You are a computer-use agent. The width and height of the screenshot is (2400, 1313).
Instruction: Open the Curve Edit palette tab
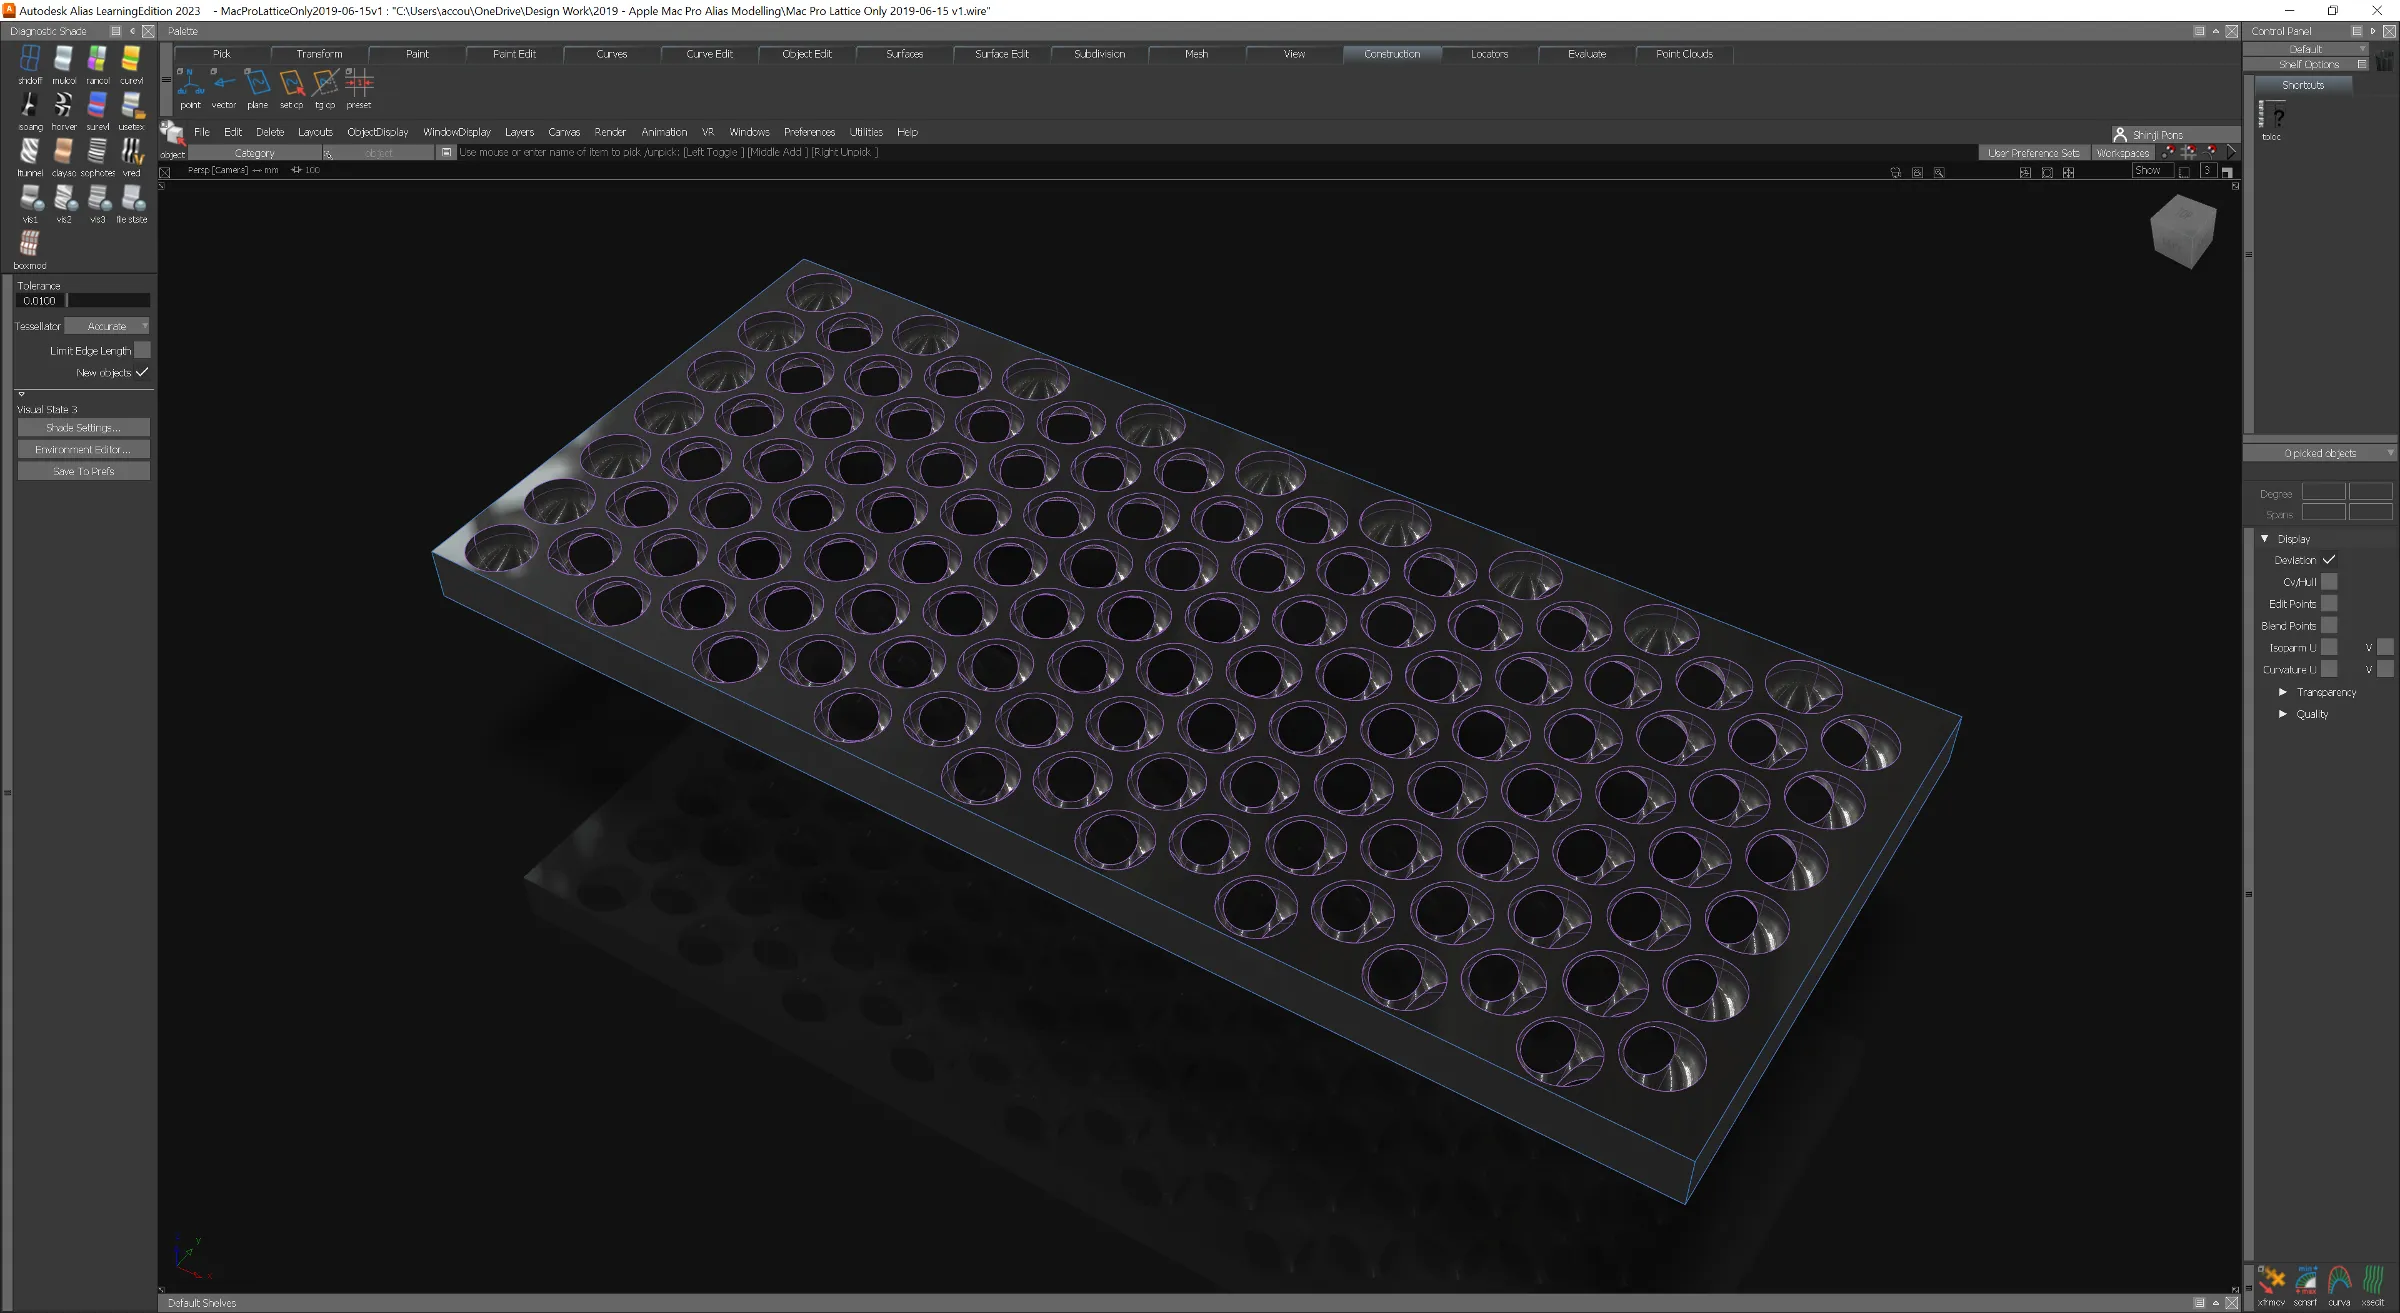click(x=709, y=54)
